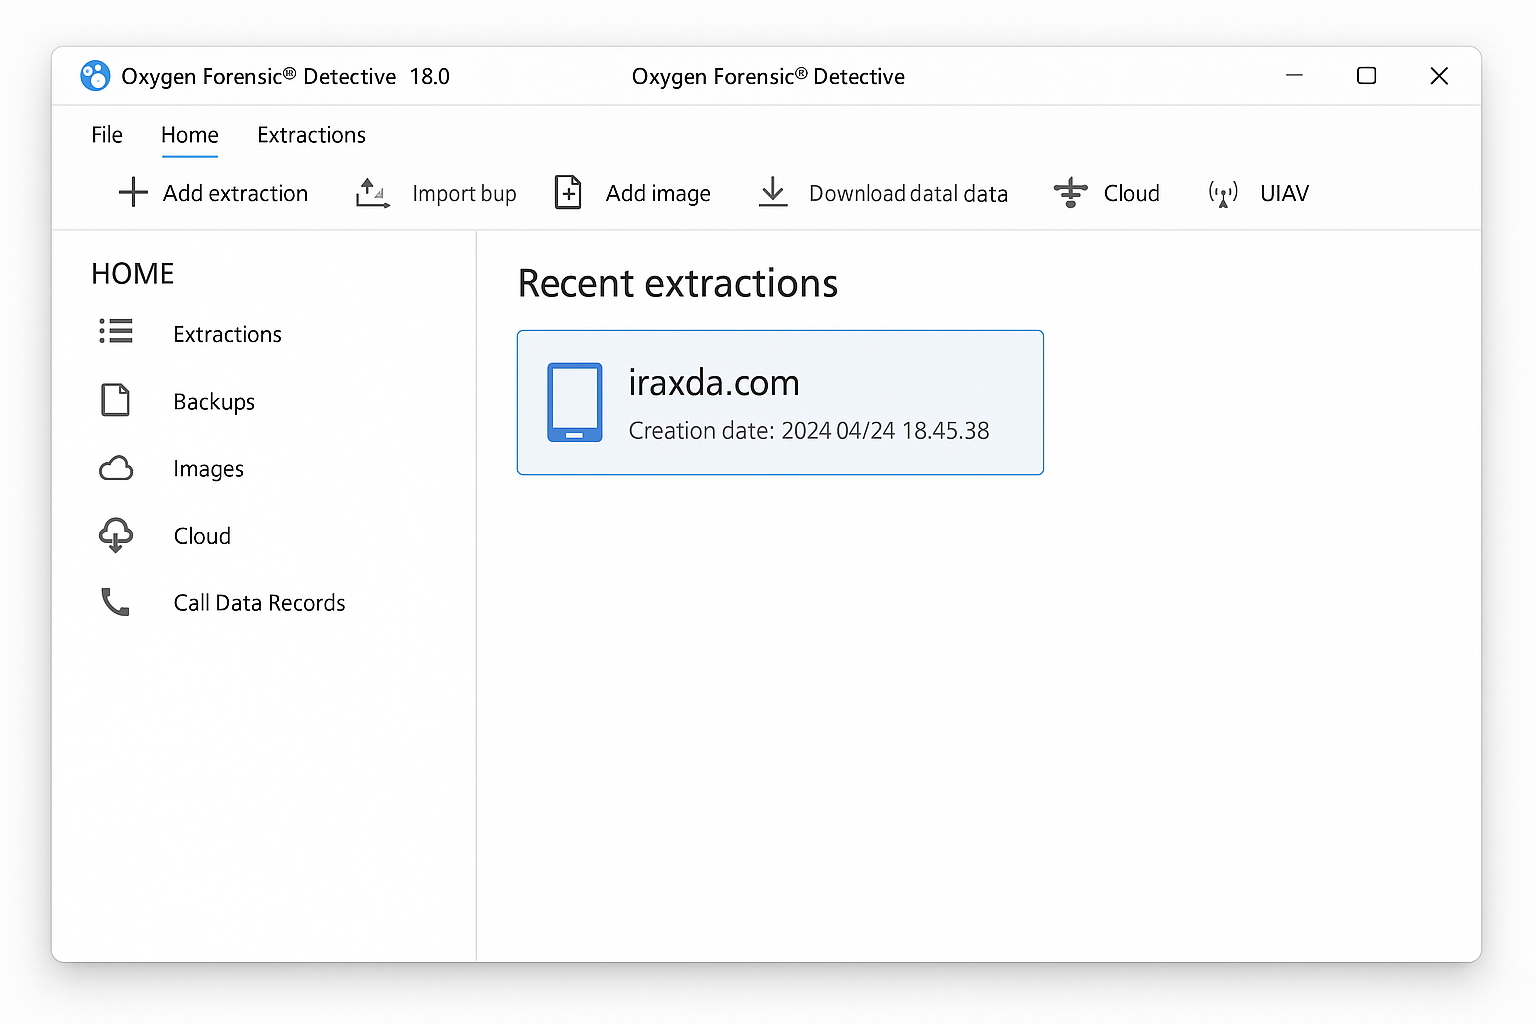The height and width of the screenshot is (1024, 1536).
Task: Open the File menu
Action: click(107, 135)
